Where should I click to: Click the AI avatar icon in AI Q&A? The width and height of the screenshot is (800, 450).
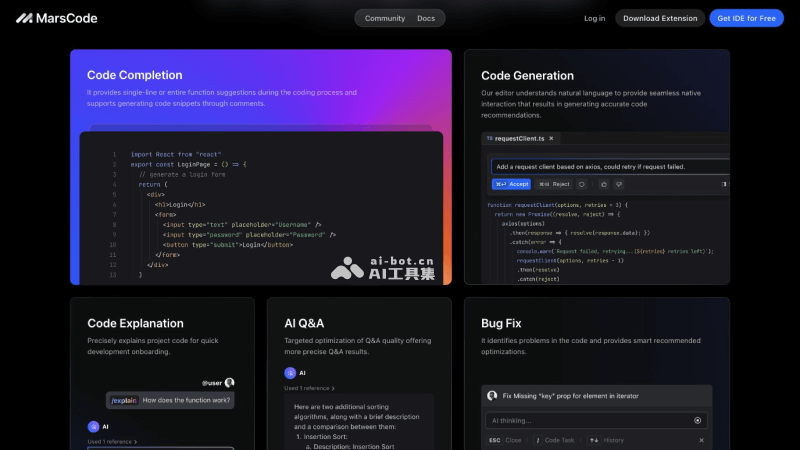click(289, 373)
